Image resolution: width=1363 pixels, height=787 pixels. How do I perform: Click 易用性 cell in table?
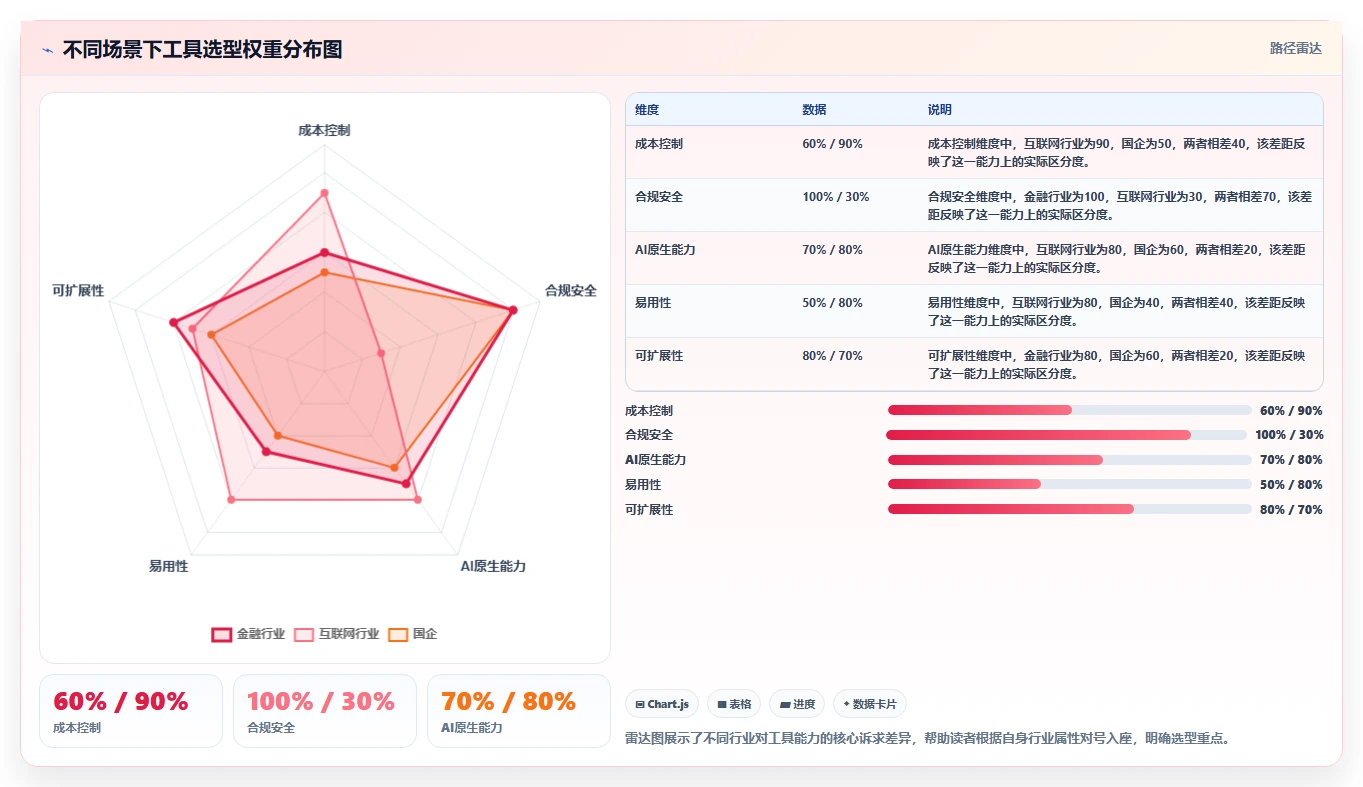tap(653, 303)
